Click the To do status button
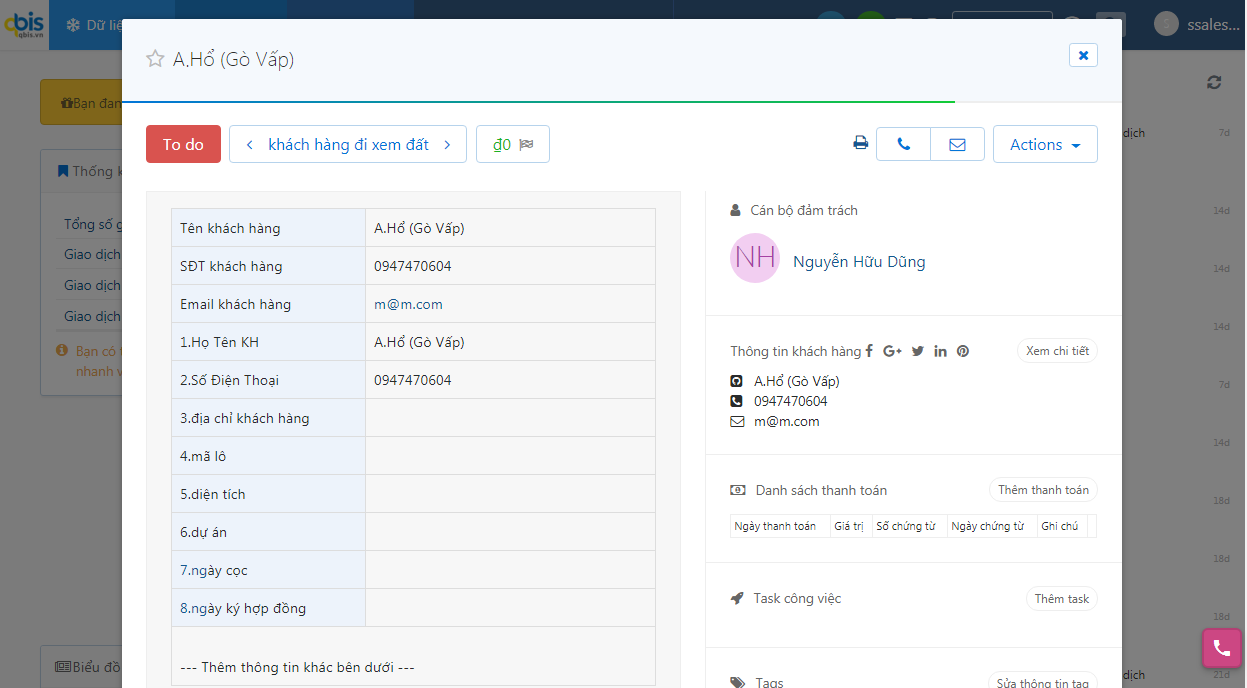Screen dimensions: 1247x688 183,144
